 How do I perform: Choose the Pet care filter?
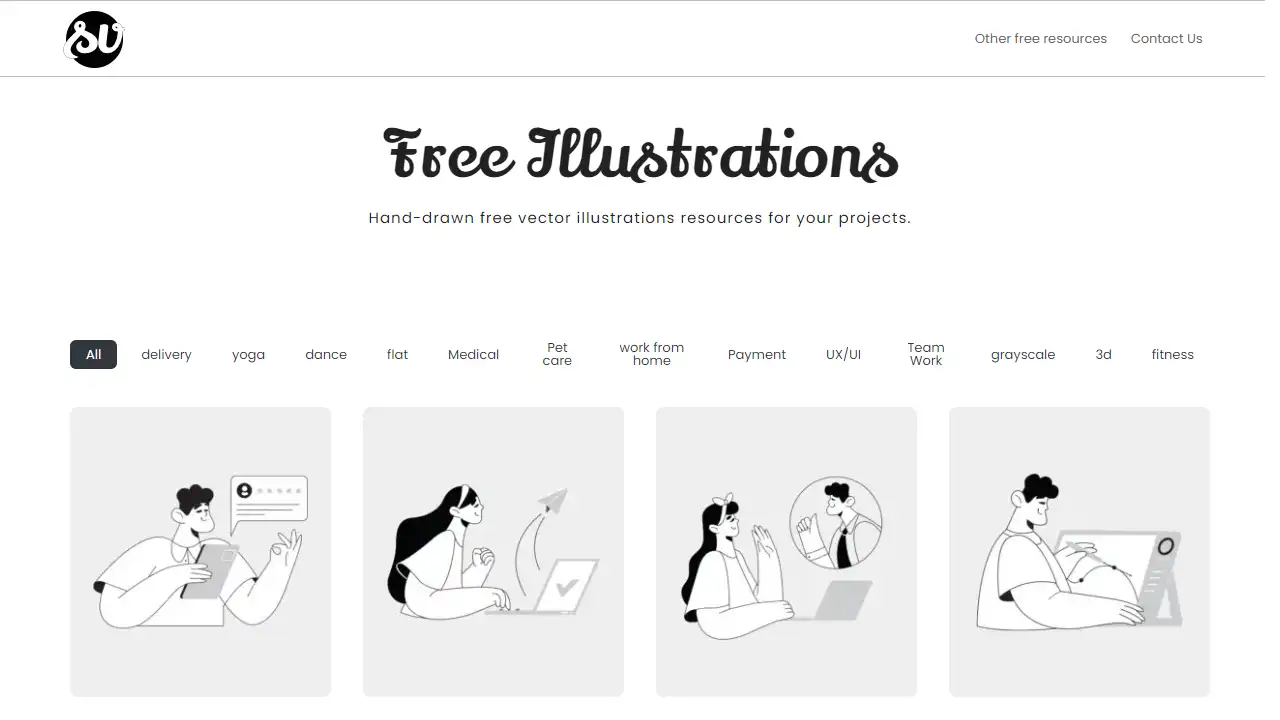pyautogui.click(x=557, y=354)
